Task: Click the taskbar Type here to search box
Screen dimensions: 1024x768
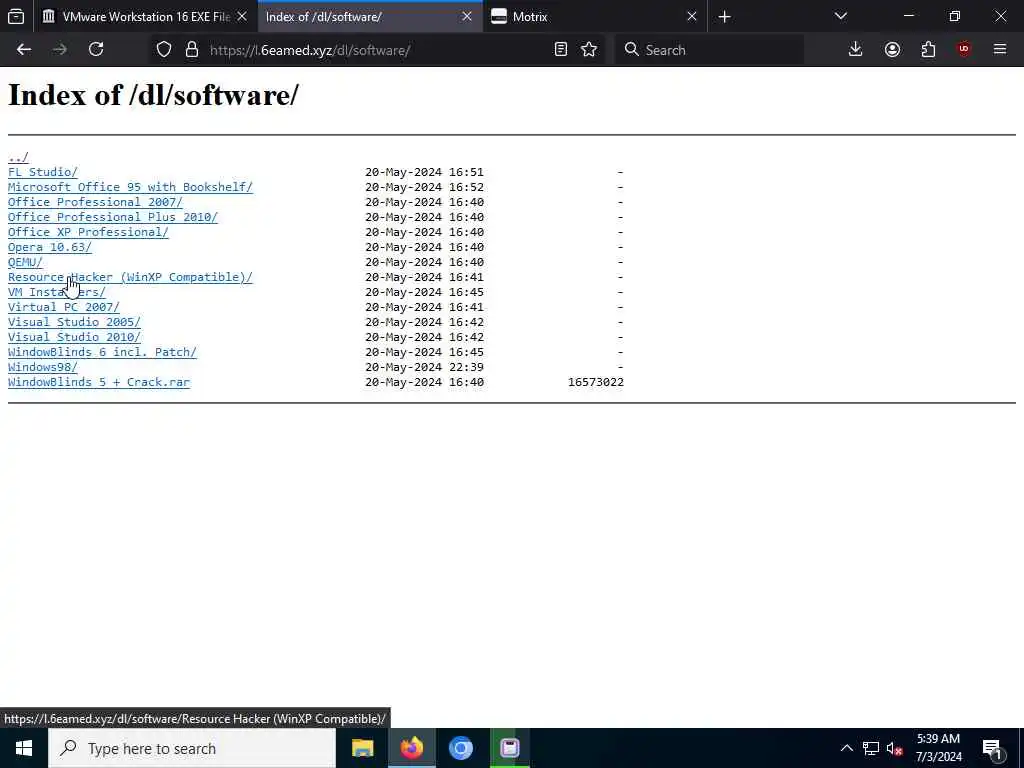Action: click(192, 748)
